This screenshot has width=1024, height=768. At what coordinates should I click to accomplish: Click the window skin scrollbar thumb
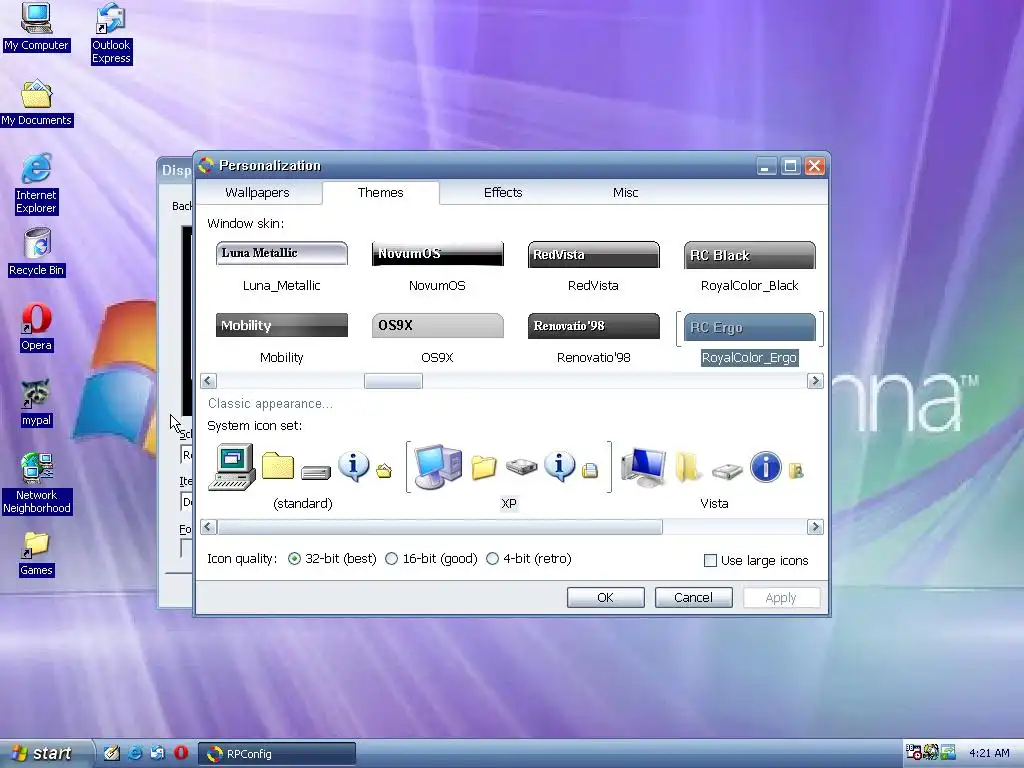pos(393,381)
